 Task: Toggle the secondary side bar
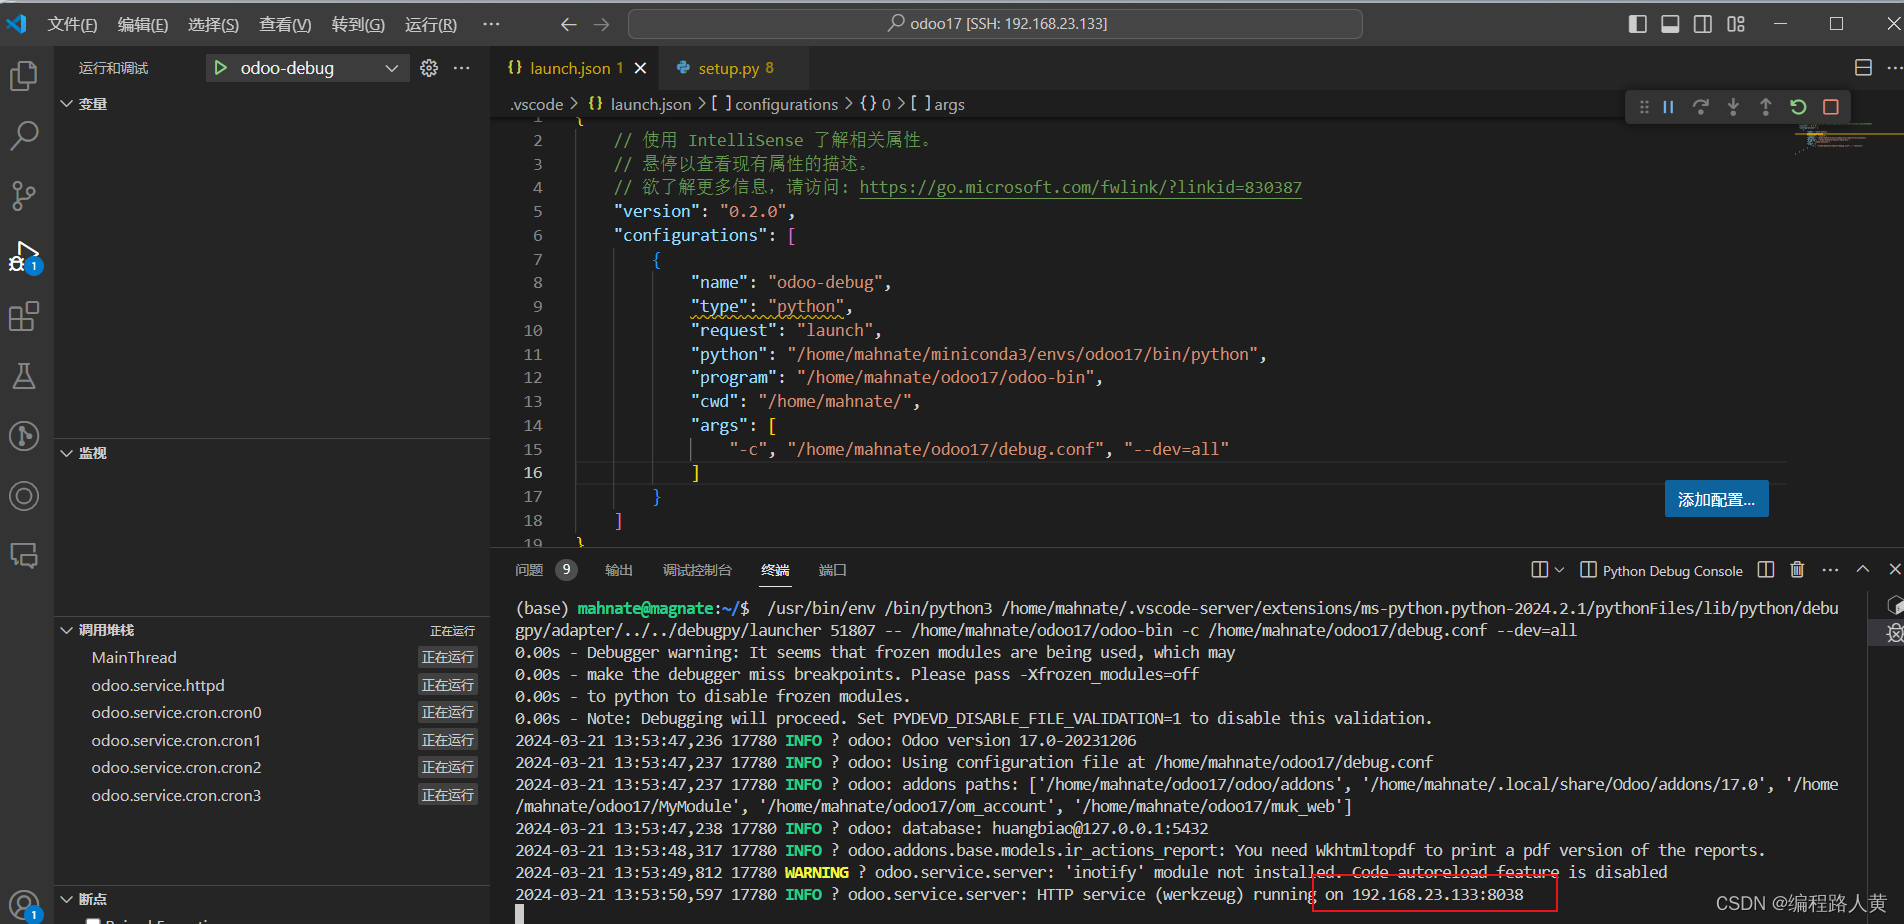(1702, 23)
